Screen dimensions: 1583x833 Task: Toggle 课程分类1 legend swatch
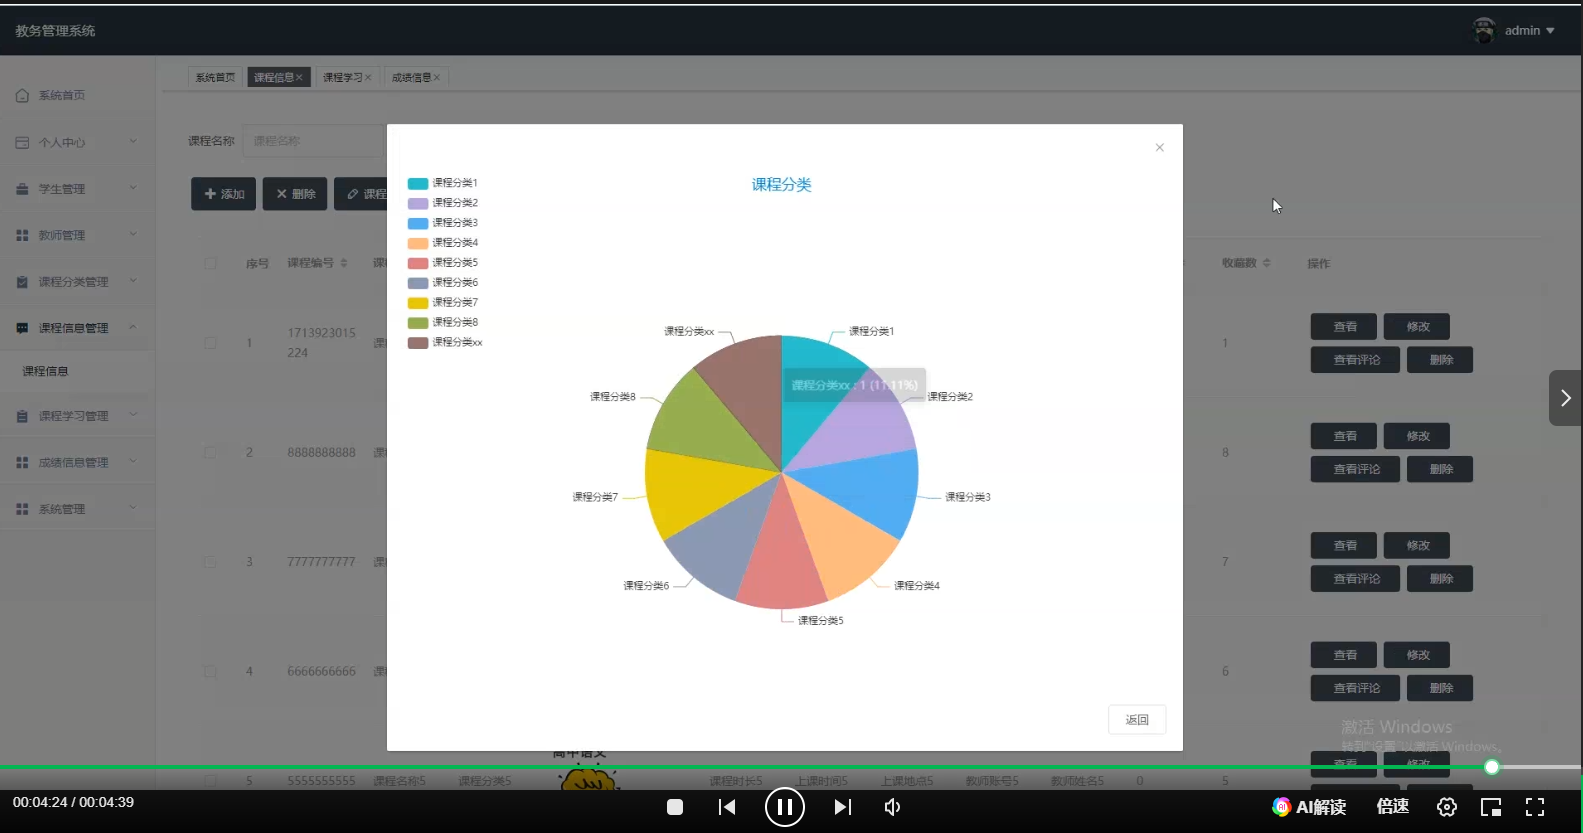[x=418, y=183]
